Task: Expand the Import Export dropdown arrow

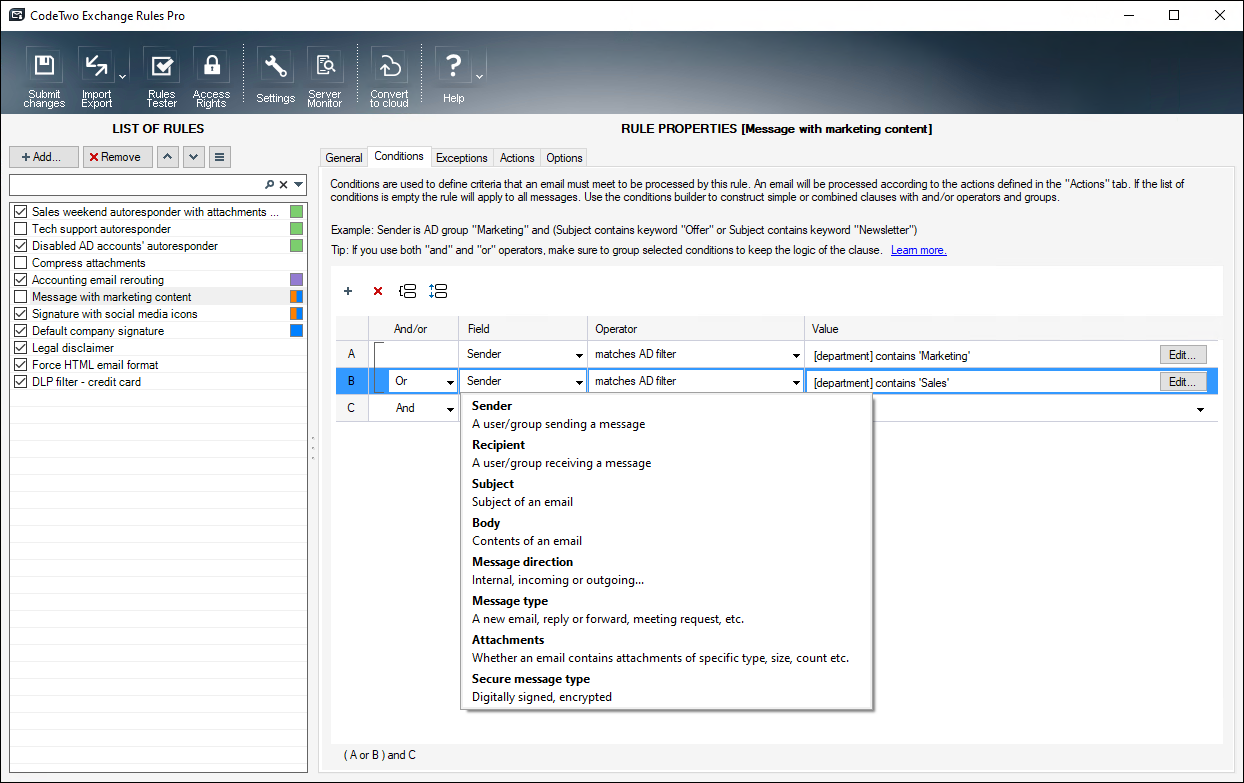Action: pos(122,77)
